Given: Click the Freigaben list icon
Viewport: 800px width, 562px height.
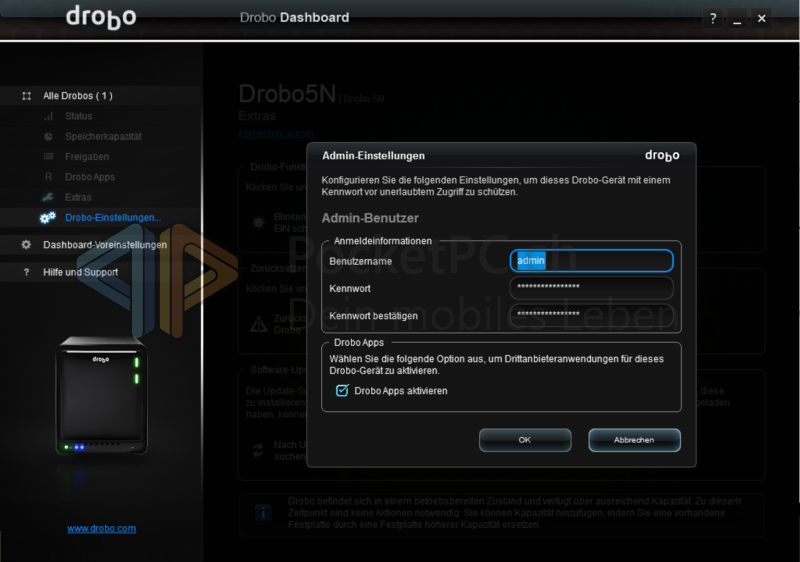Looking at the screenshot, I should pyautogui.click(x=48, y=157).
